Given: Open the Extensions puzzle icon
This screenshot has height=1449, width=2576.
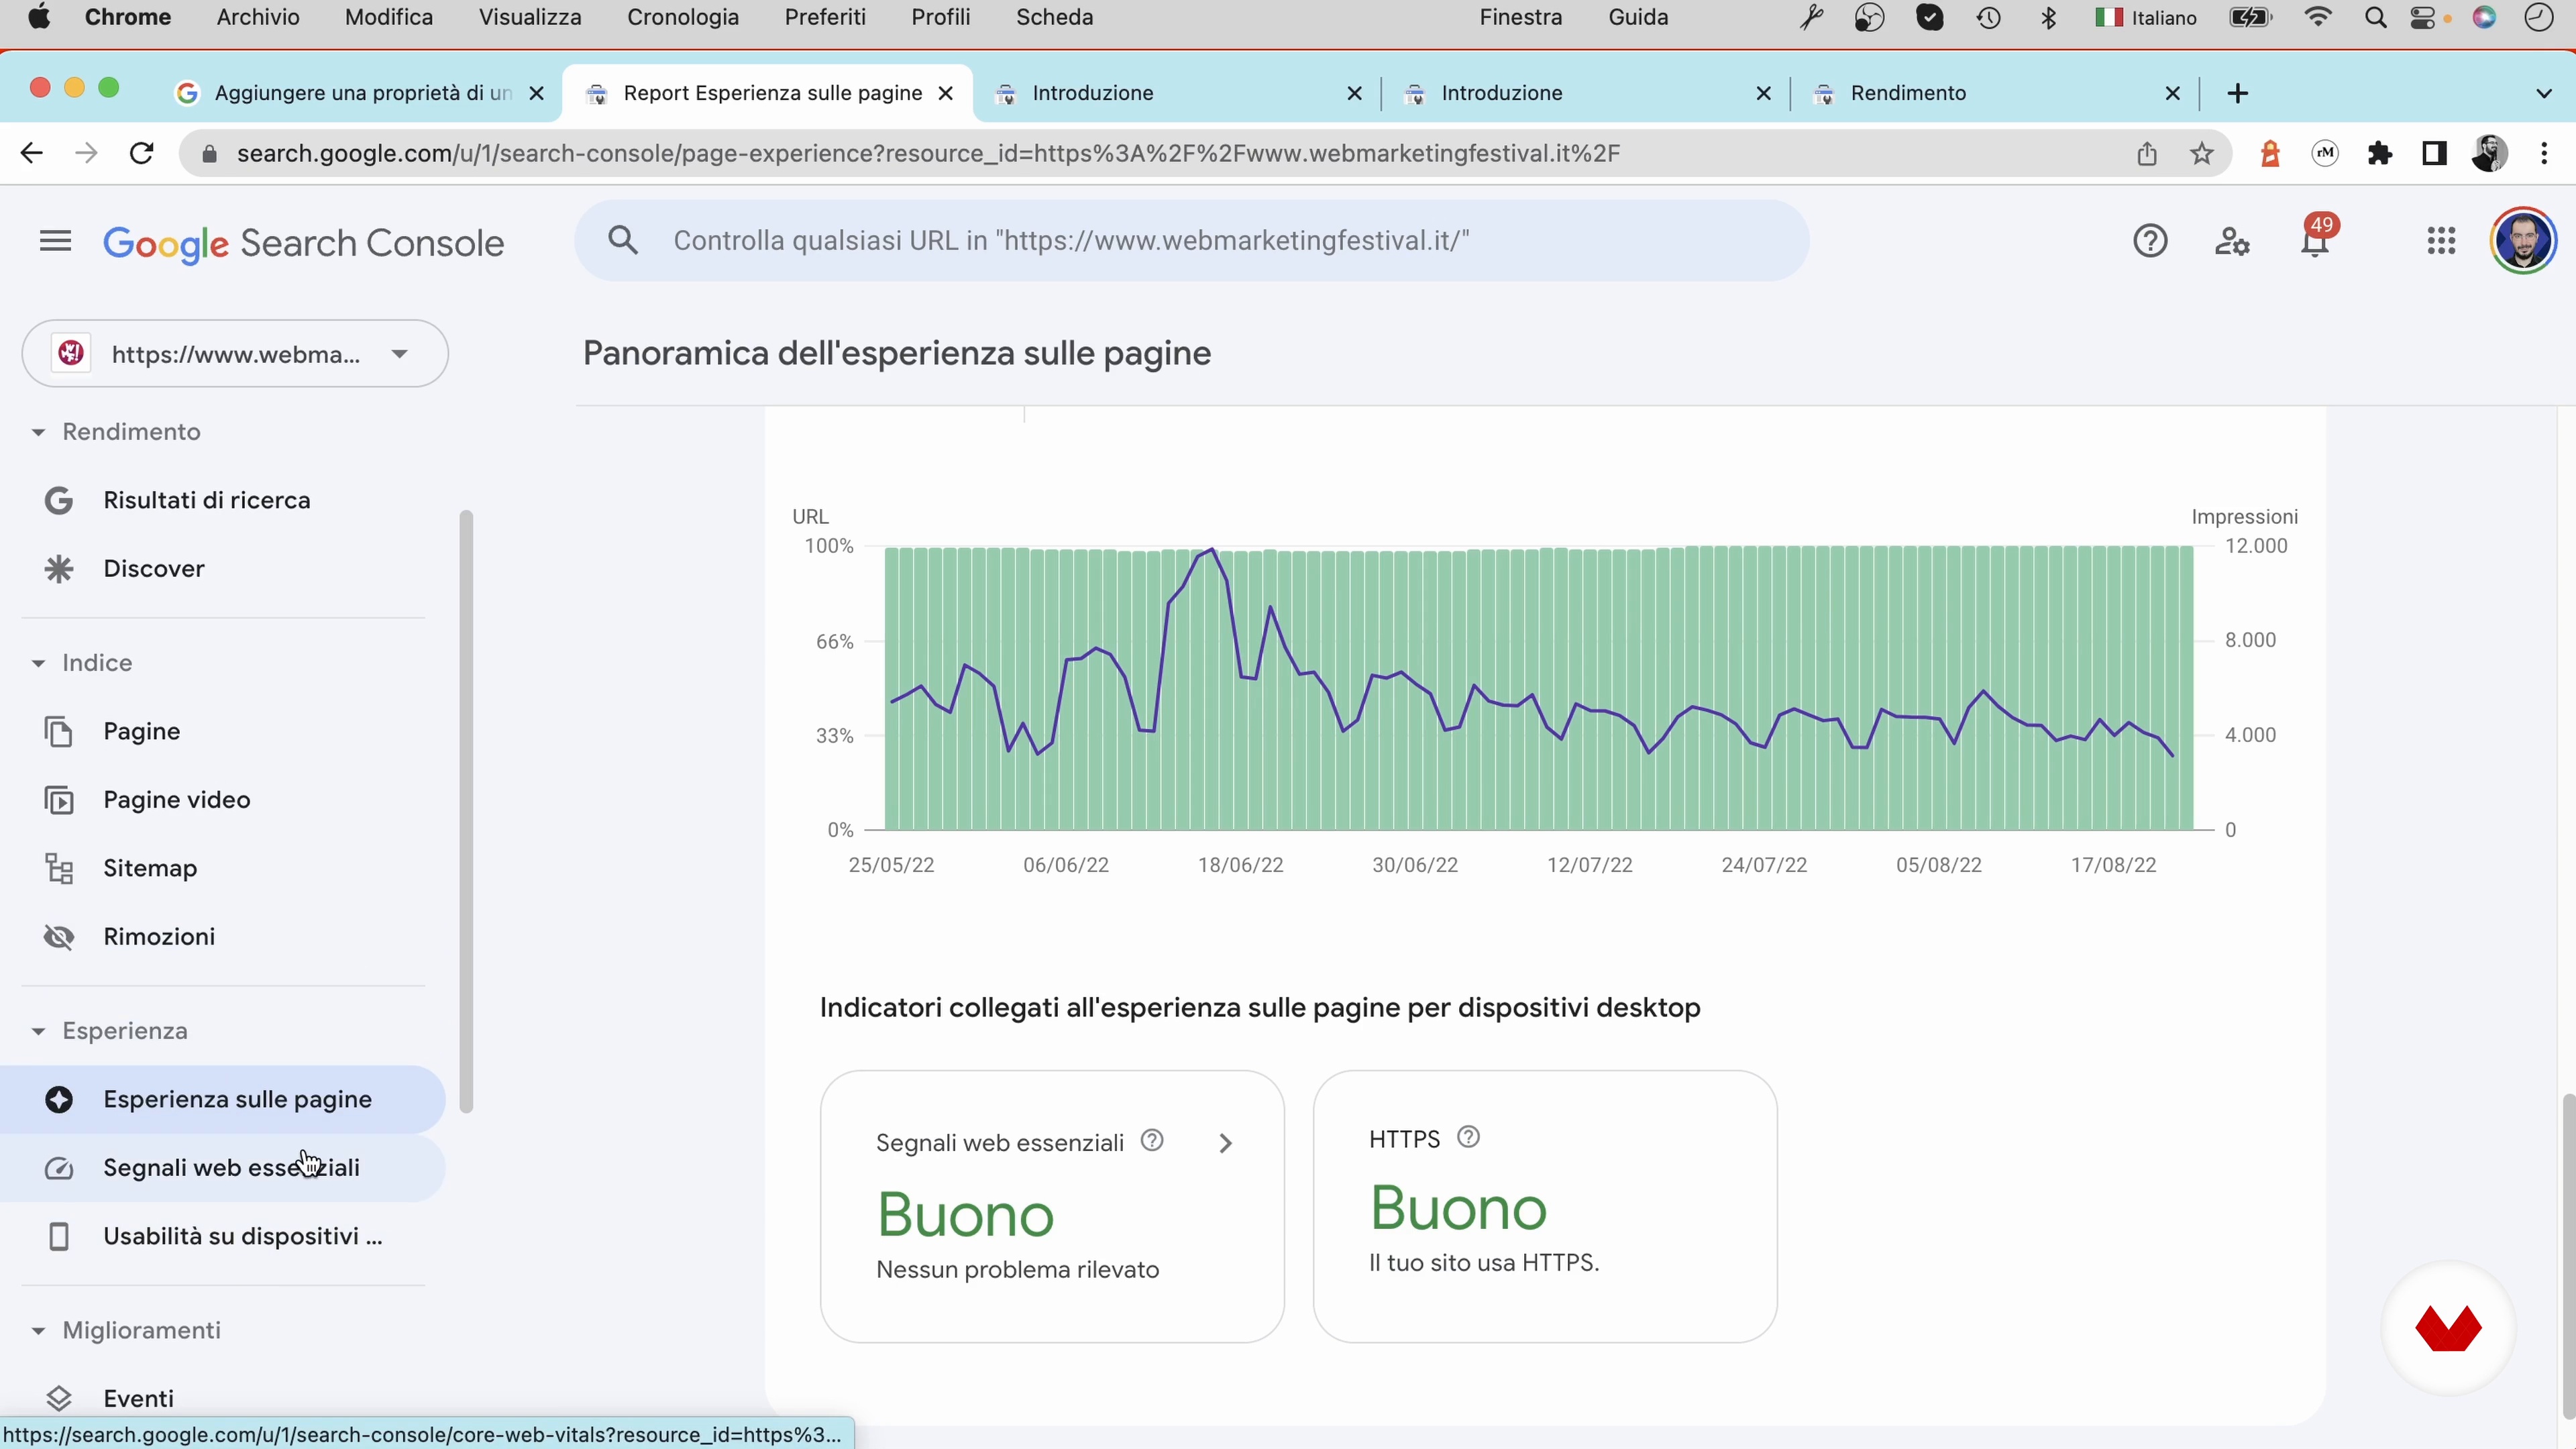Looking at the screenshot, I should pos(2380,153).
